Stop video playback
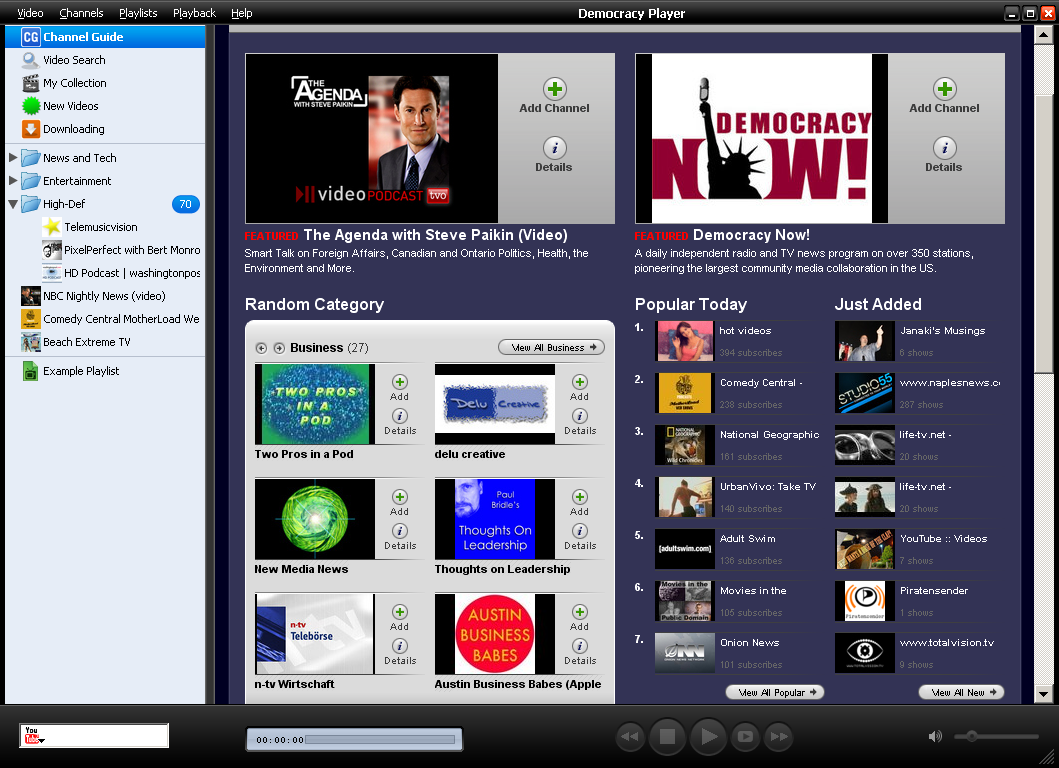 (667, 737)
